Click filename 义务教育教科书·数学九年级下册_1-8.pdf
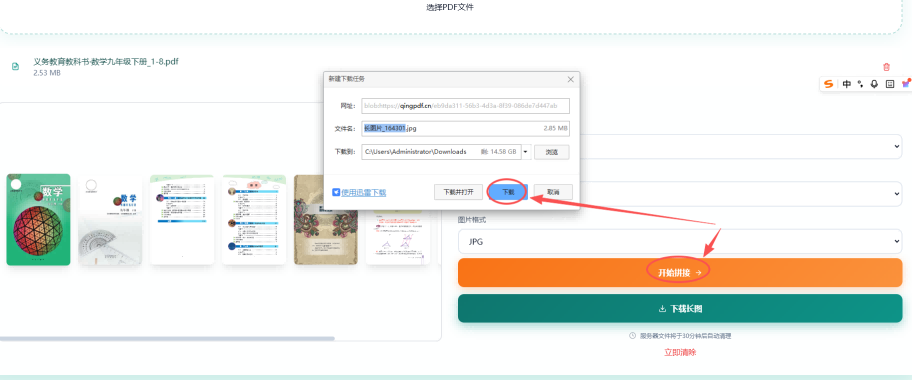The width and height of the screenshot is (912, 380). [x=106, y=62]
